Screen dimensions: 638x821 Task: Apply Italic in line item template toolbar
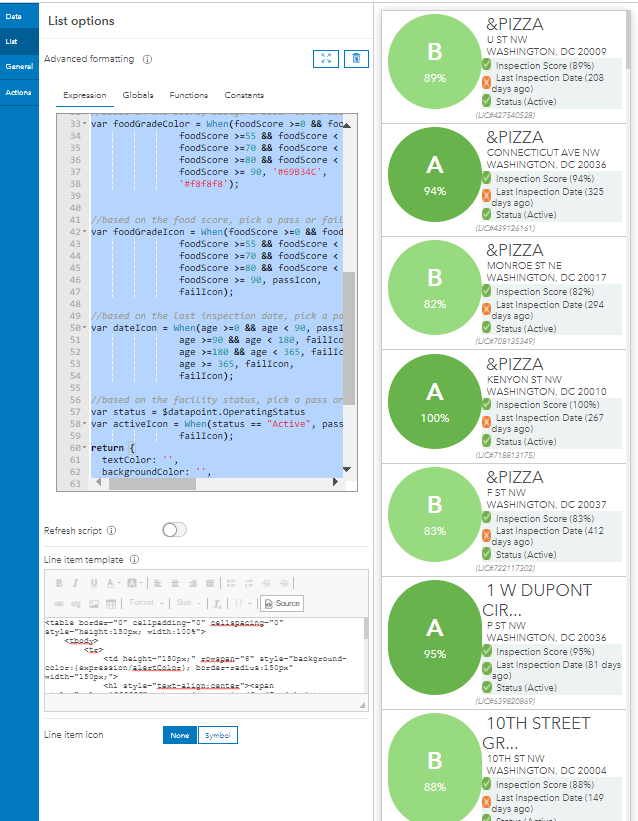(x=75, y=583)
